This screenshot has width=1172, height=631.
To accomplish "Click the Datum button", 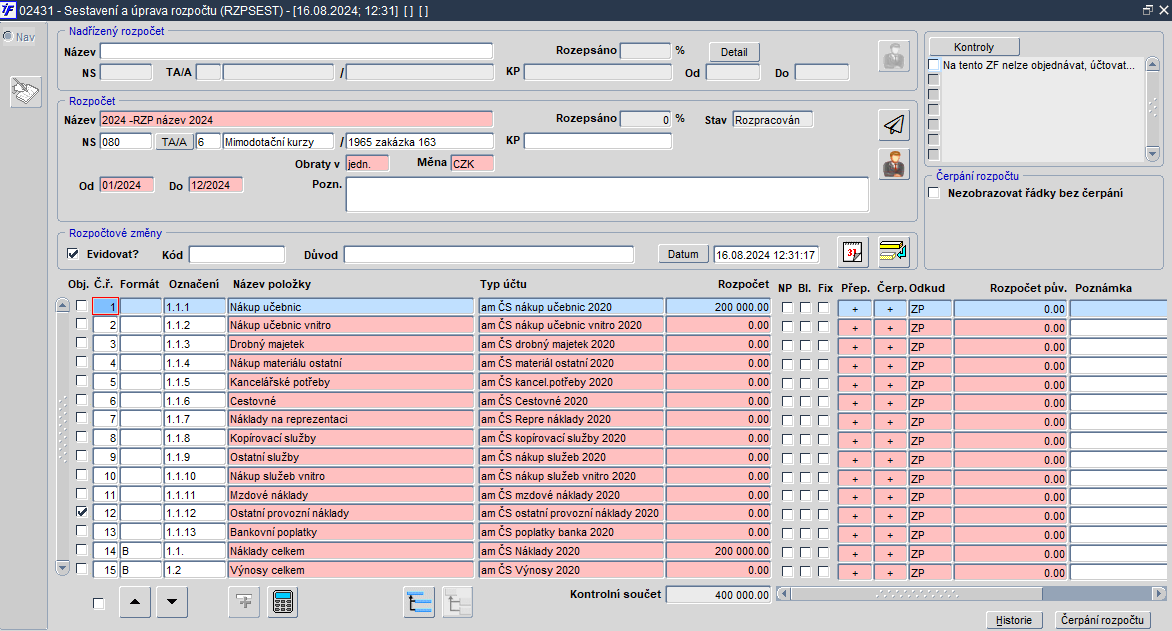I will [683, 254].
